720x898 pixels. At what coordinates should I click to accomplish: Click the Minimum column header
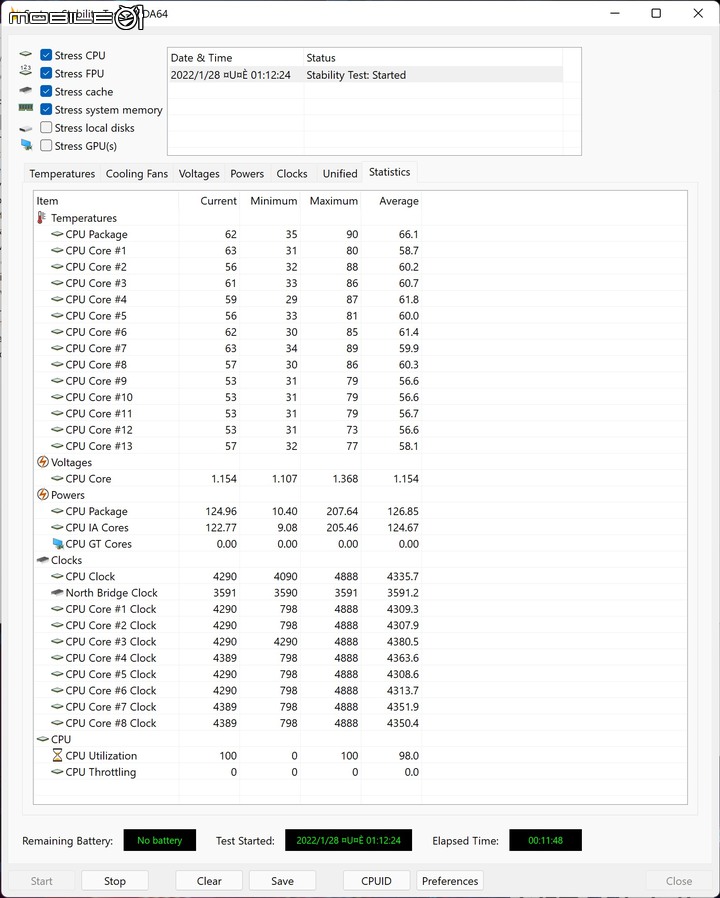coord(270,200)
